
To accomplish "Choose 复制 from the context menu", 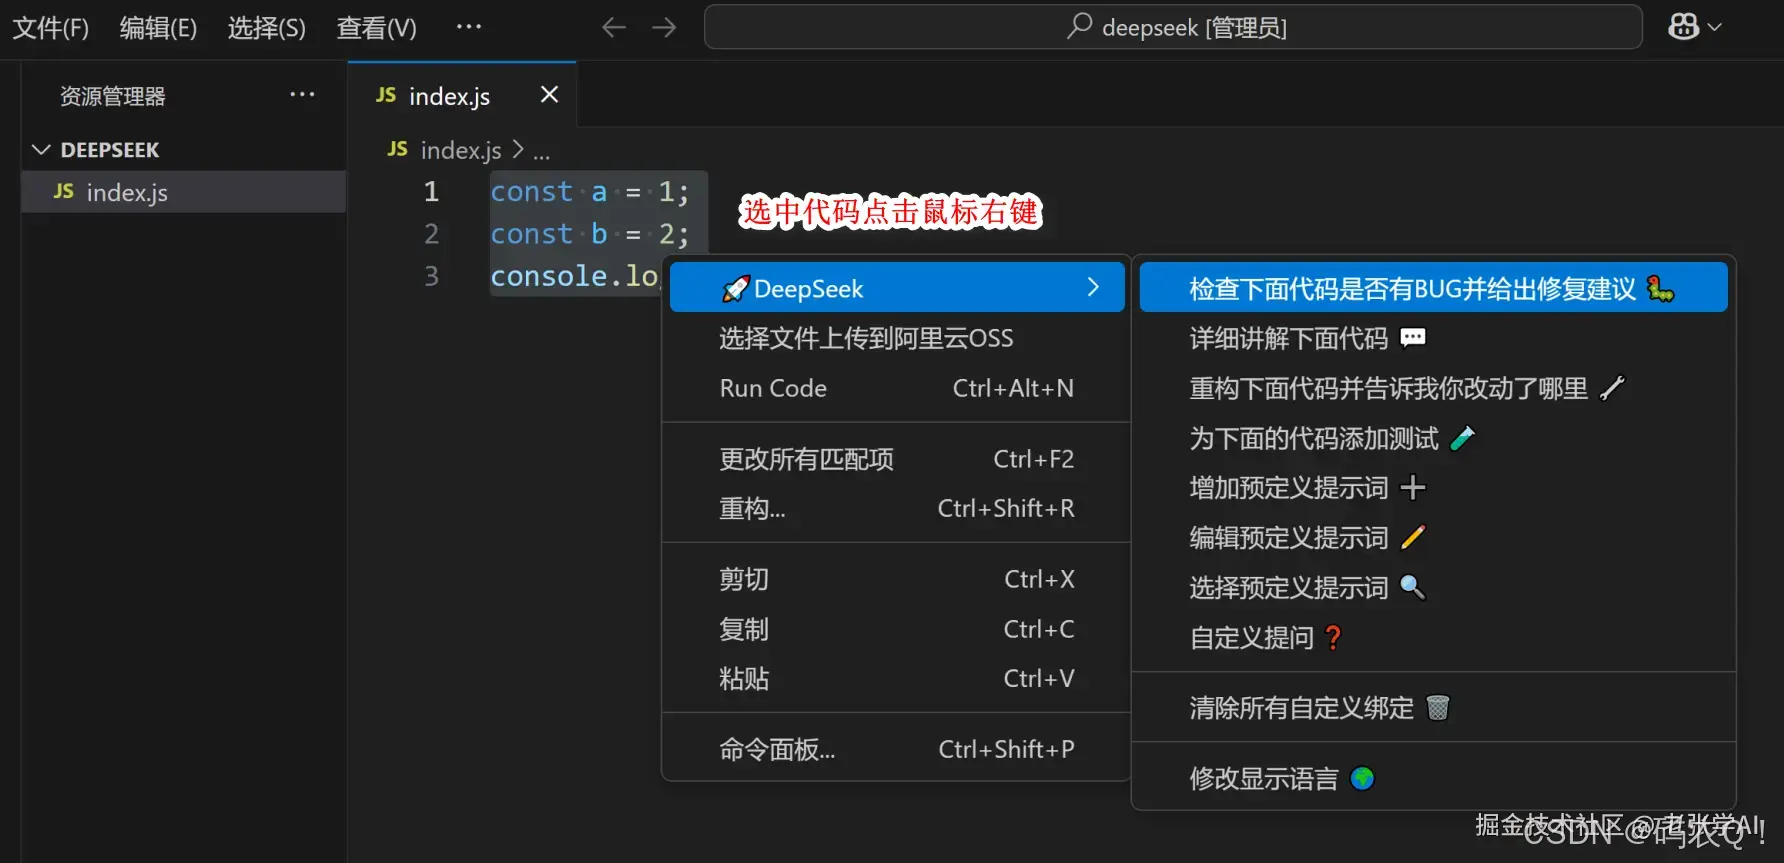I will 897,629.
